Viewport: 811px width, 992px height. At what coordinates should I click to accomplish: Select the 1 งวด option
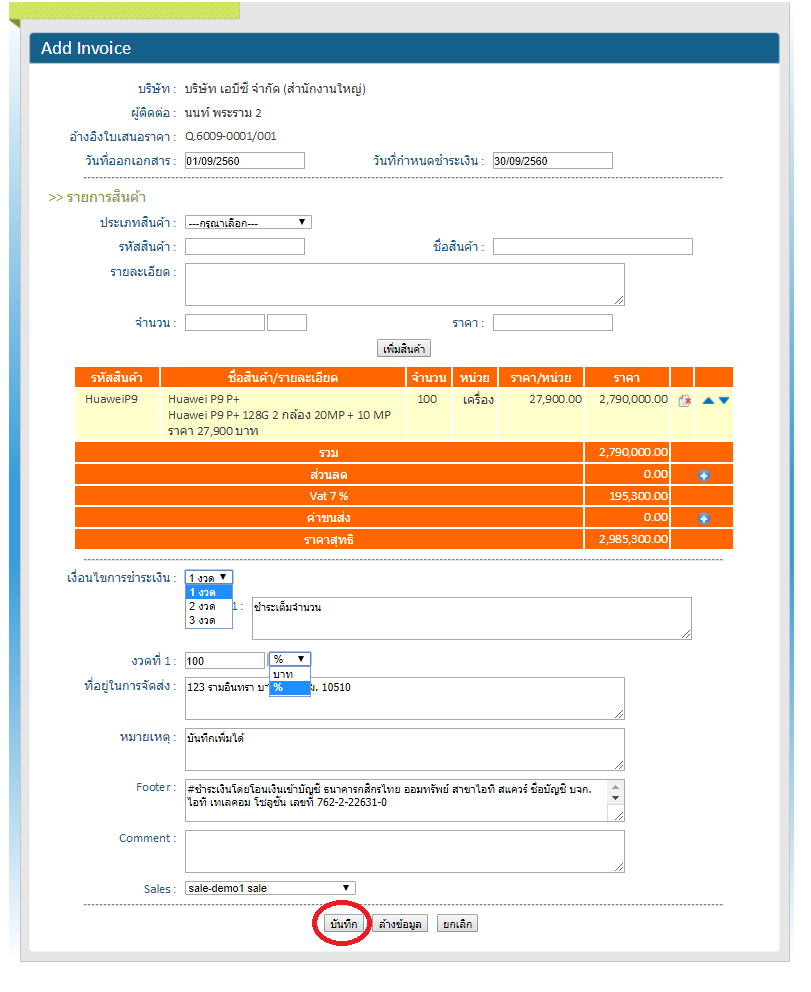pyautogui.click(x=209, y=592)
